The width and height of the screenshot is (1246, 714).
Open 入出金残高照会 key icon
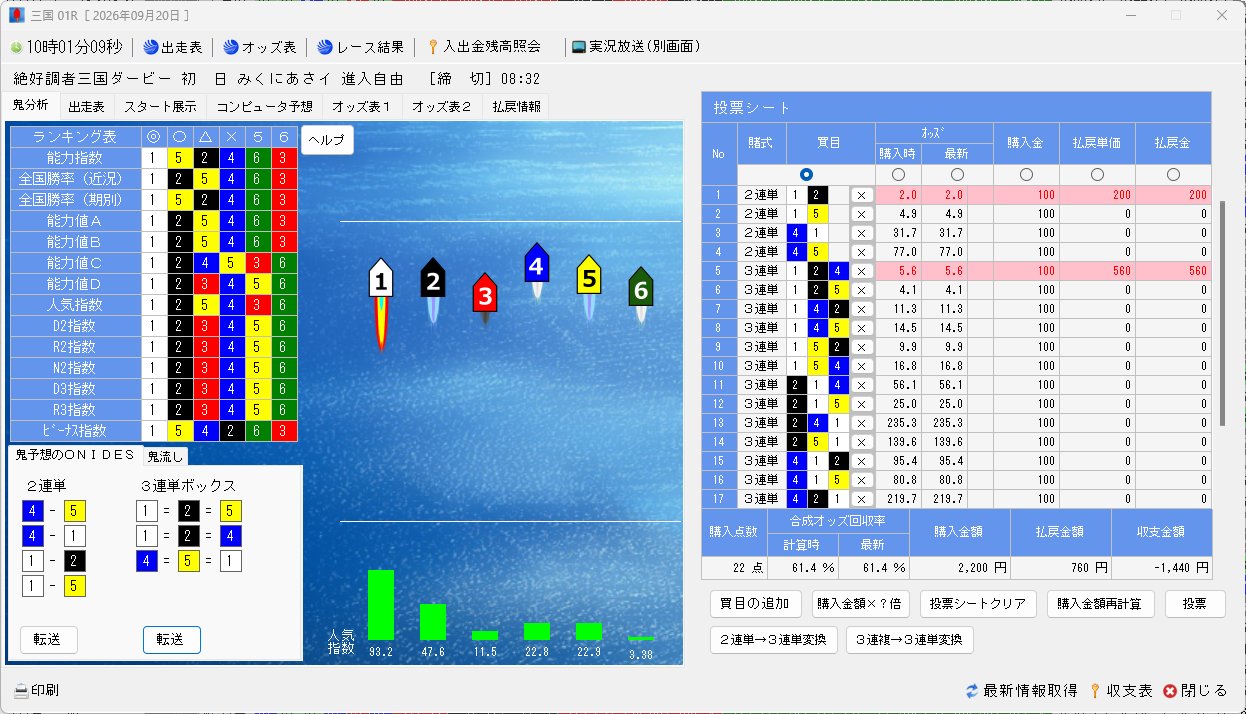[433, 47]
